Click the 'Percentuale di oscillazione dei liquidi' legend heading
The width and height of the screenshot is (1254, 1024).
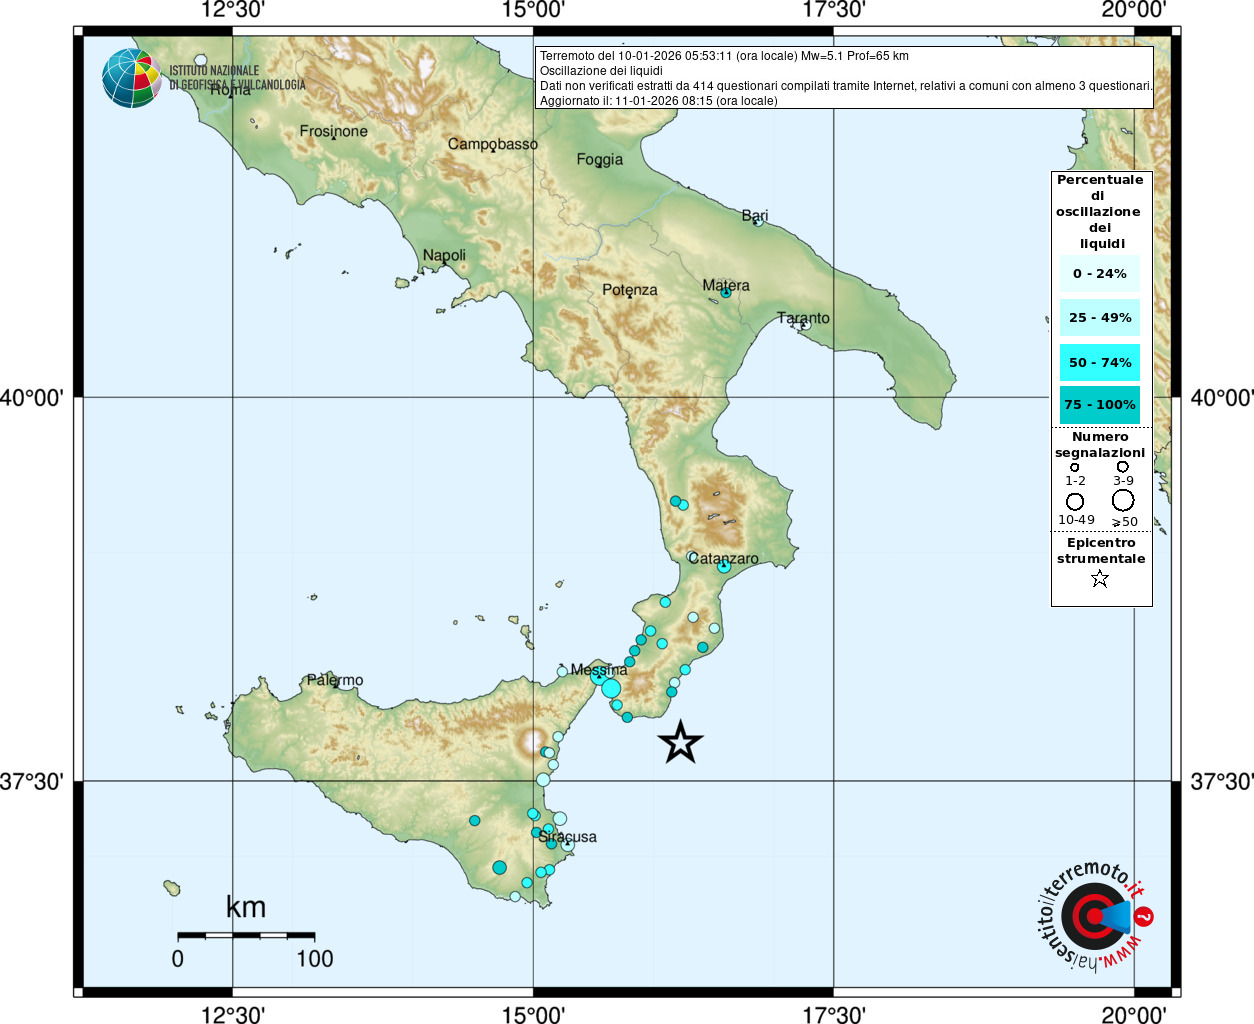coord(1100,212)
